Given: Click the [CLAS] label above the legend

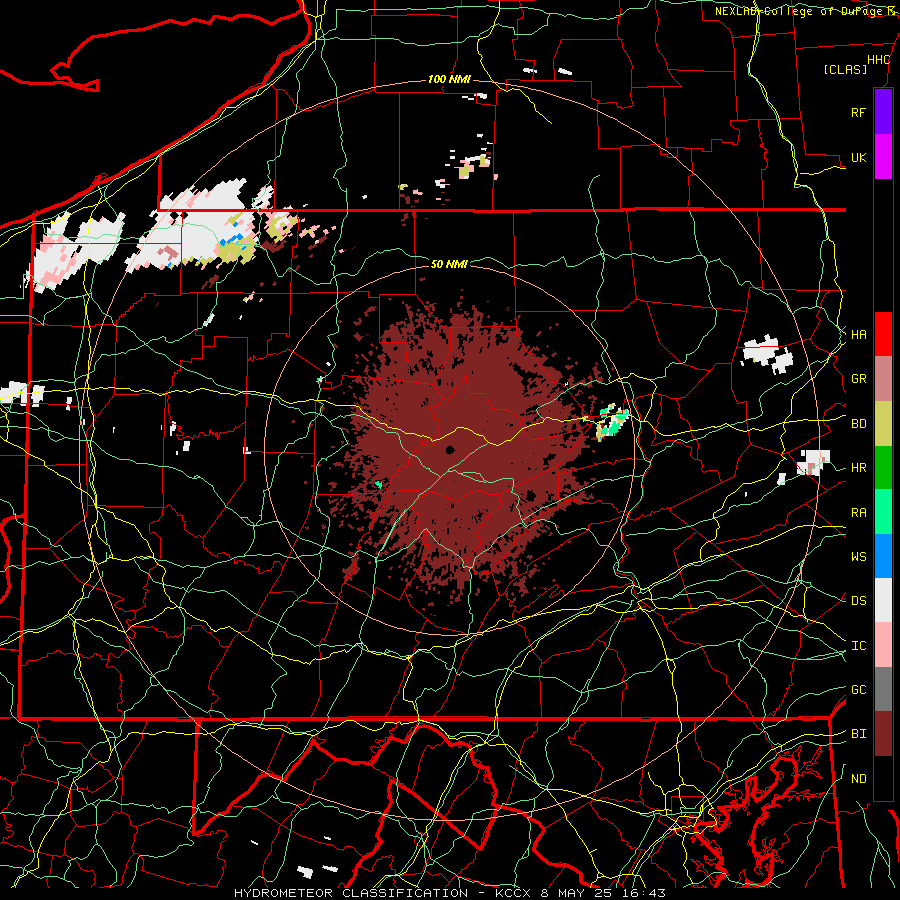Looking at the screenshot, I should coord(845,70).
